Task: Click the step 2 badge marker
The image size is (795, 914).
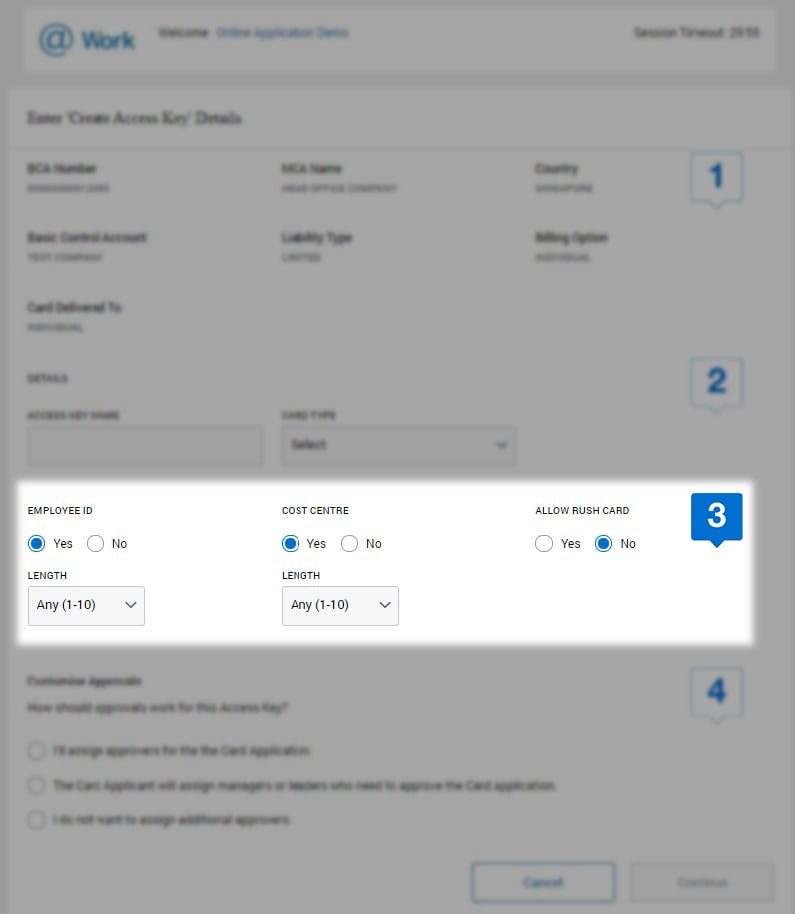Action: (716, 382)
